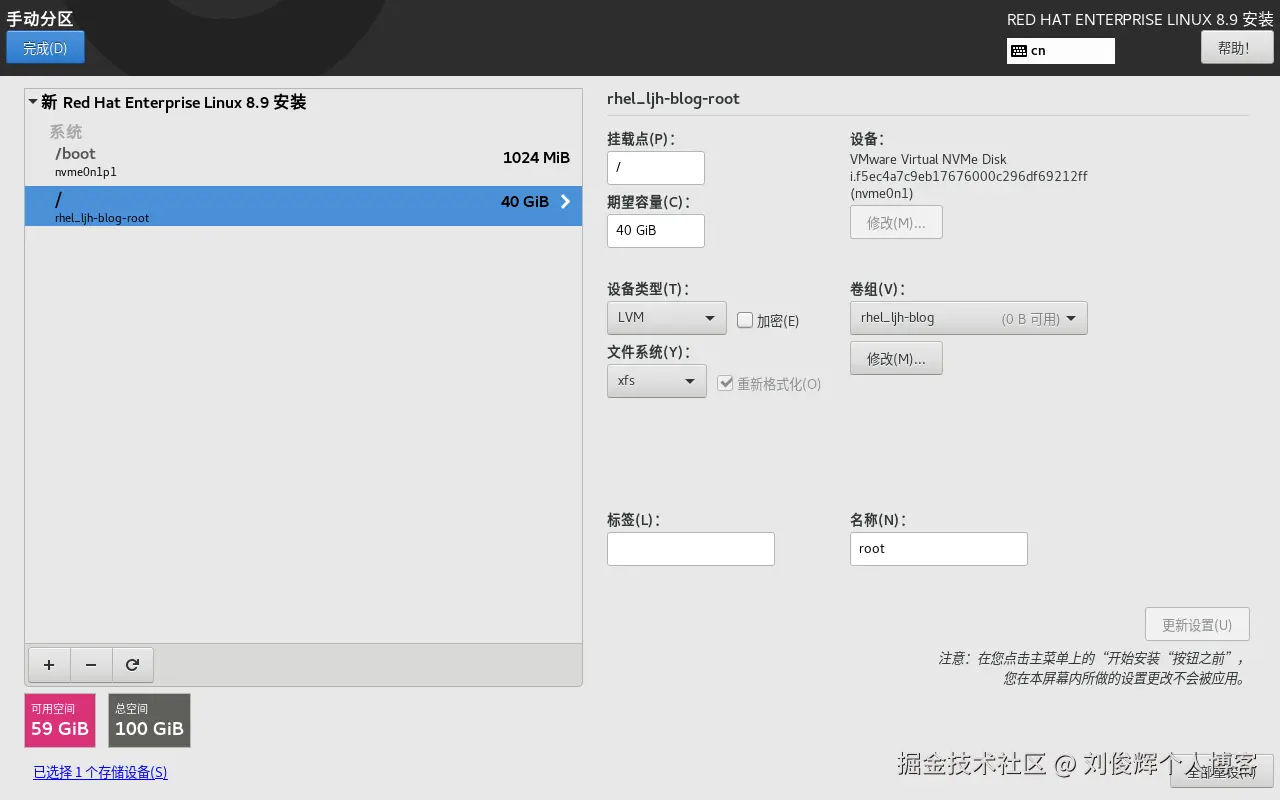Reload storage configuration from disk icon

[x=132, y=665]
